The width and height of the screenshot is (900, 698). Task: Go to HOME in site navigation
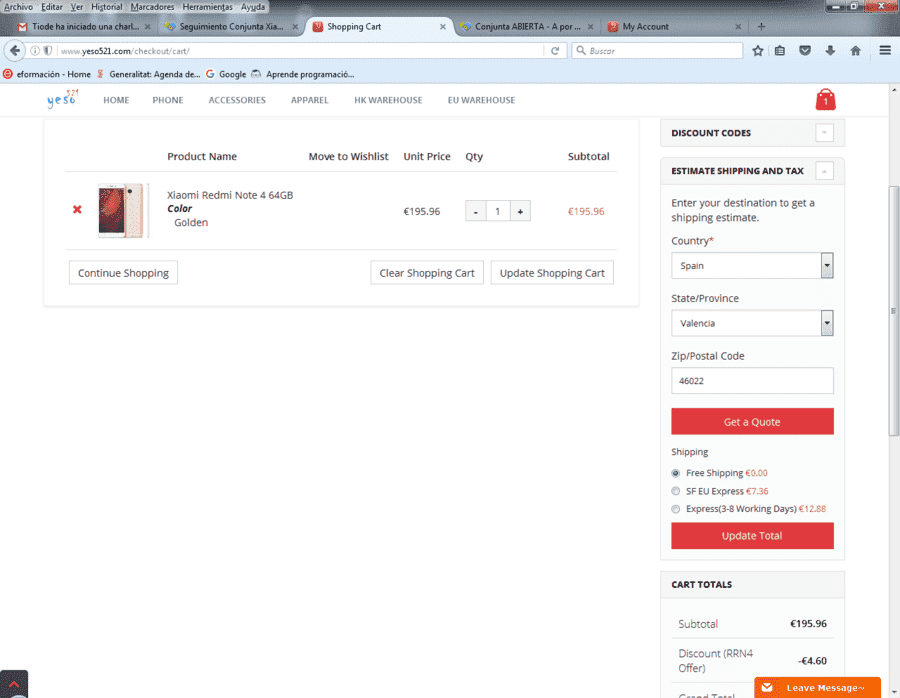point(116,100)
